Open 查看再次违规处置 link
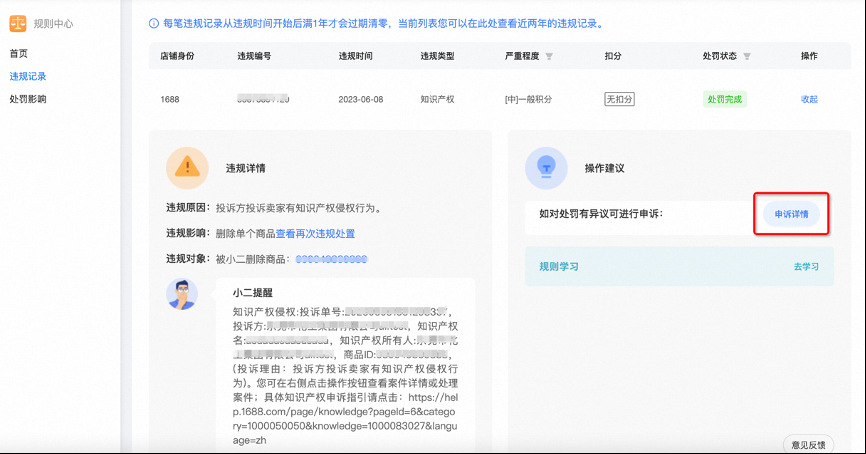 (315, 234)
